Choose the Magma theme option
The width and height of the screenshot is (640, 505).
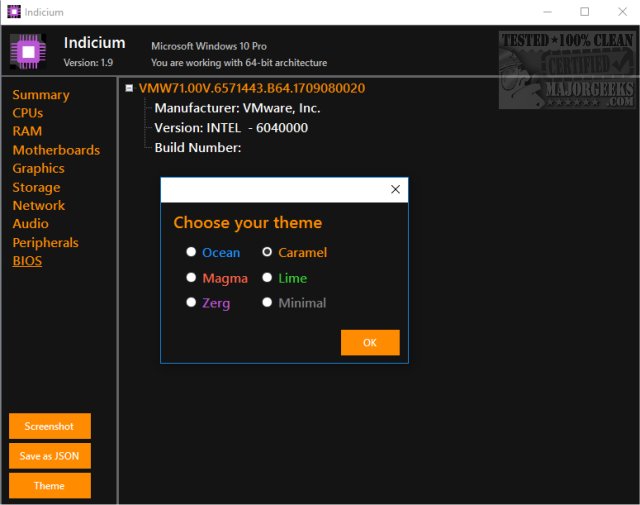[191, 278]
